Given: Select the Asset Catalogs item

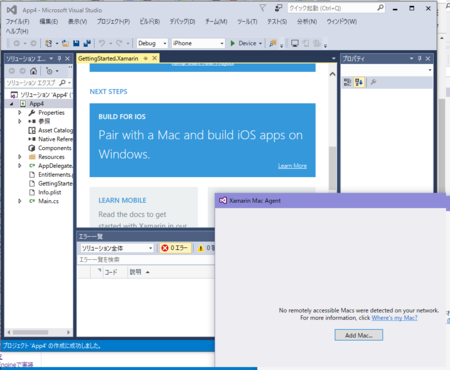Looking at the screenshot, I should pos(51,130).
